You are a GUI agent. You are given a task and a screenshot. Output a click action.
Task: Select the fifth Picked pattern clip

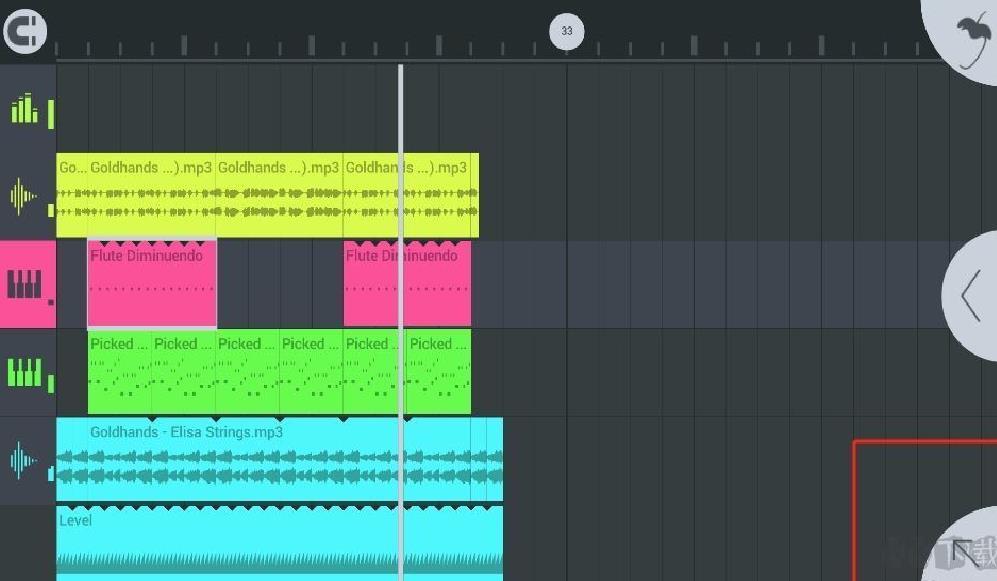coord(375,371)
